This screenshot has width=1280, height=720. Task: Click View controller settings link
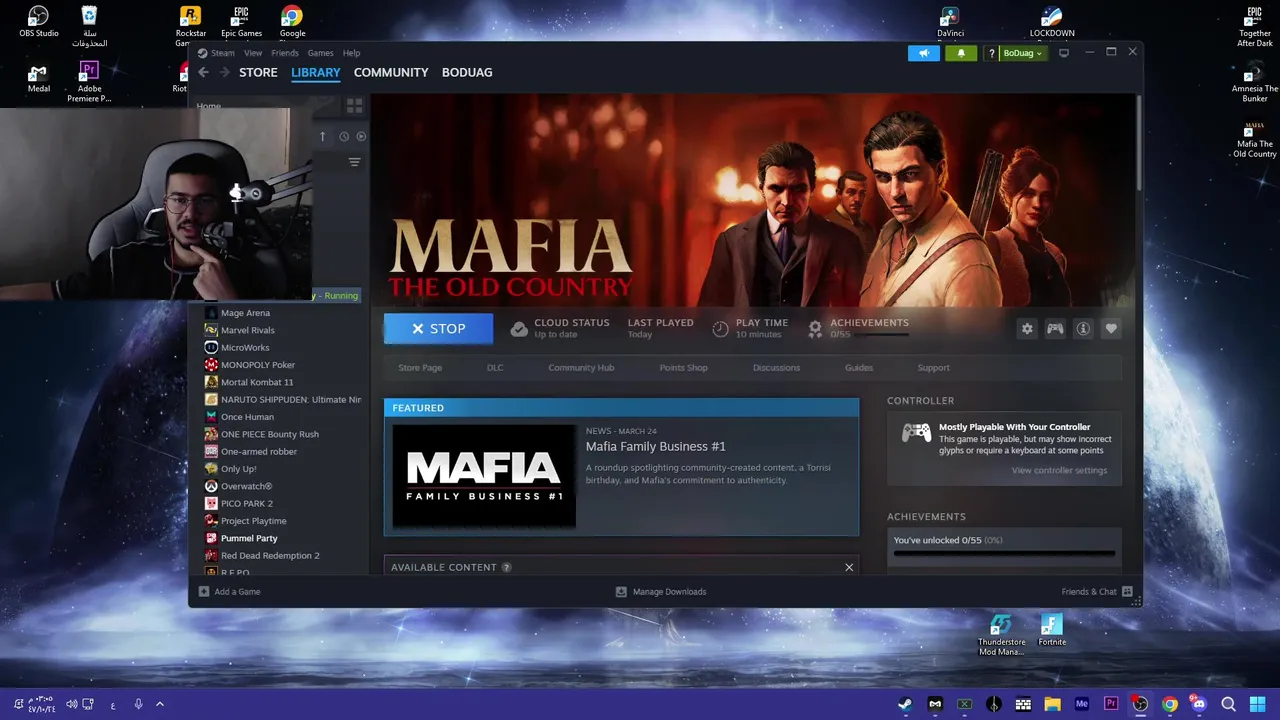click(1059, 471)
